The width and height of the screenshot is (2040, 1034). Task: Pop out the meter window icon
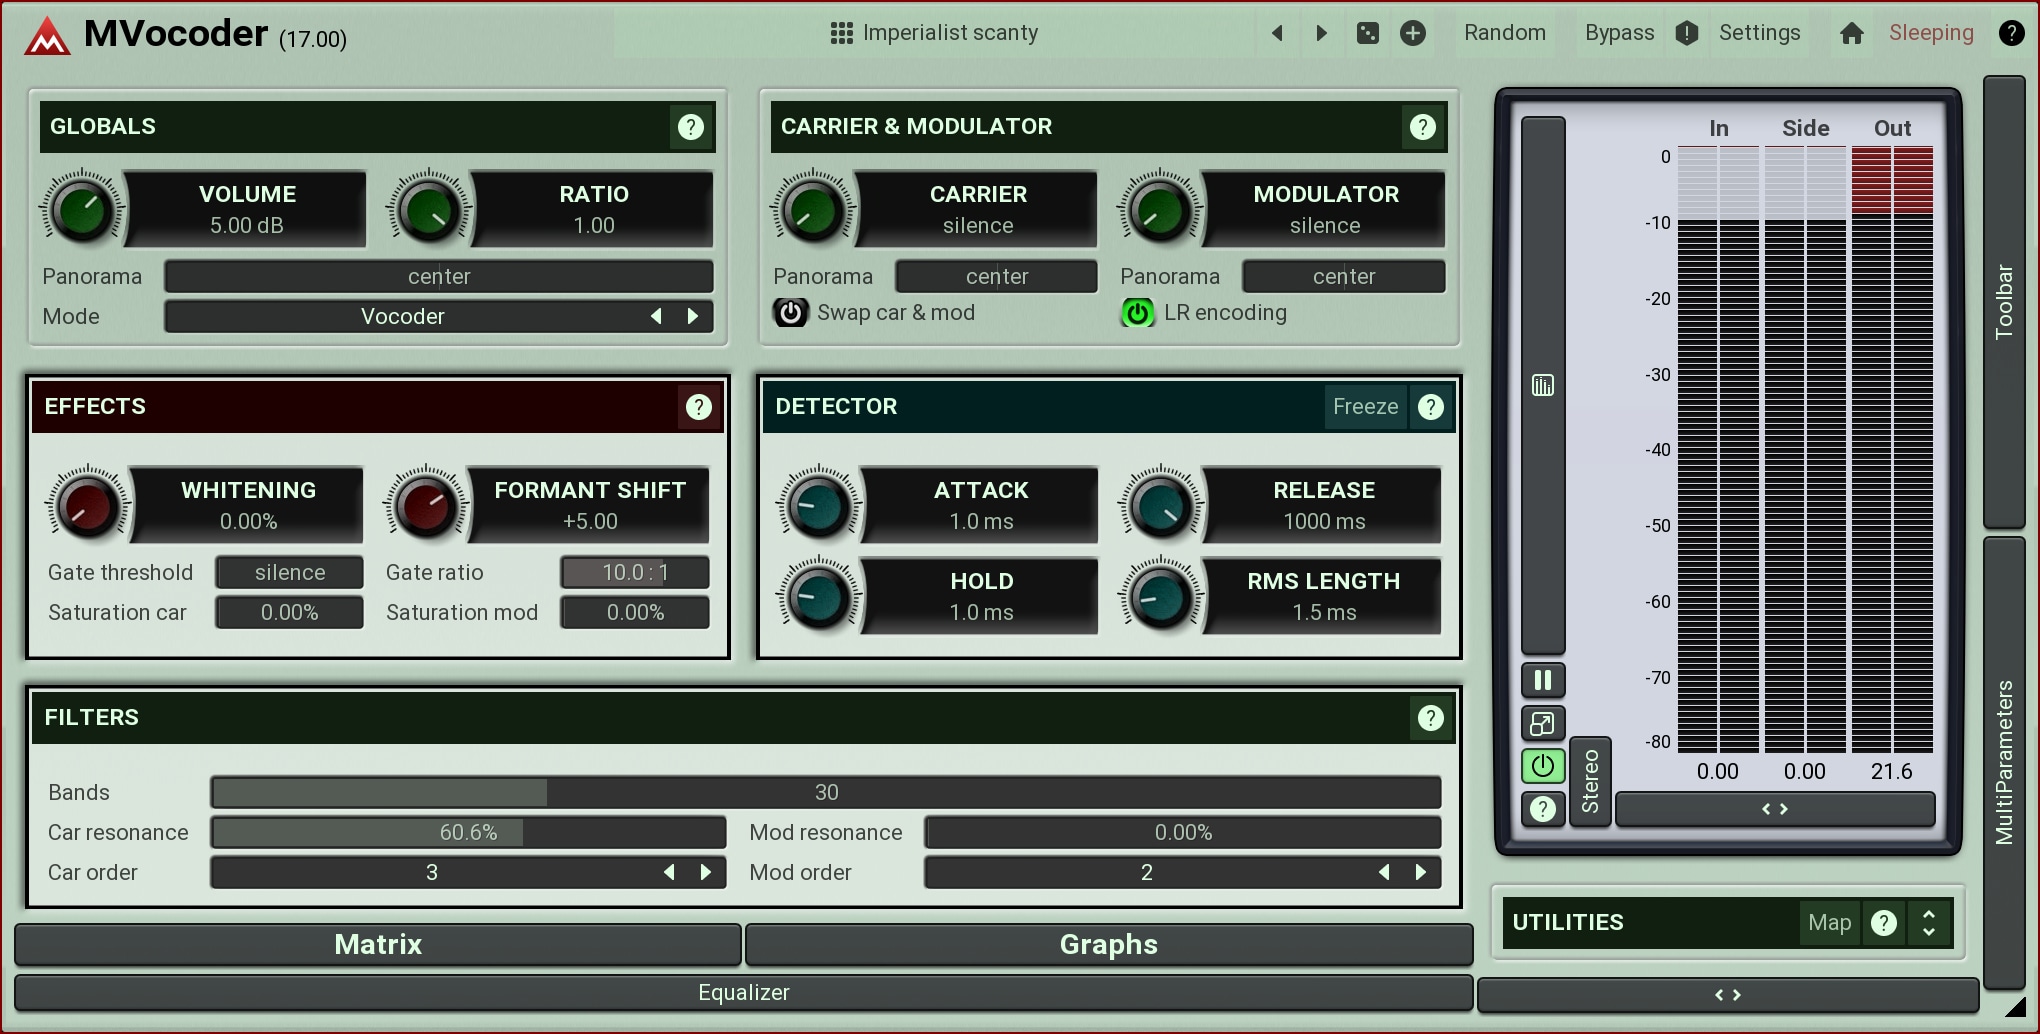[x=1542, y=723]
